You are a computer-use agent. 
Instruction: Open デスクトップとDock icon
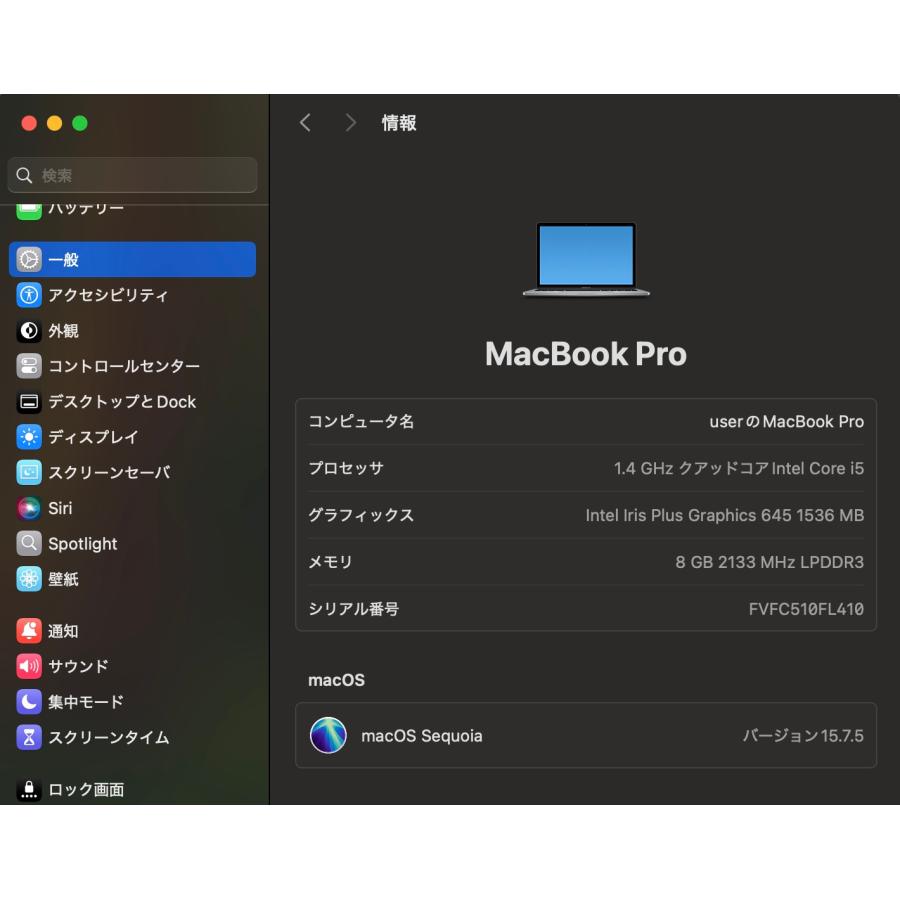(x=29, y=402)
